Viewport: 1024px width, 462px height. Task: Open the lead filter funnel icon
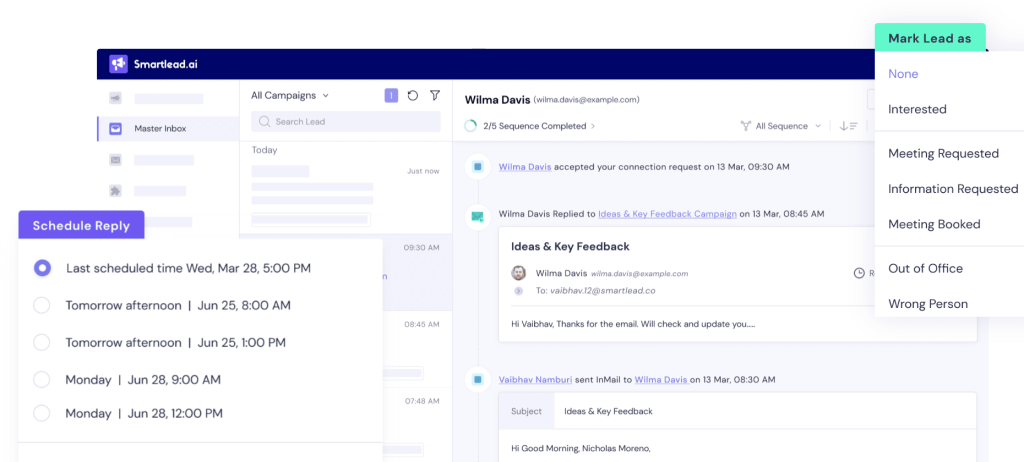435,96
